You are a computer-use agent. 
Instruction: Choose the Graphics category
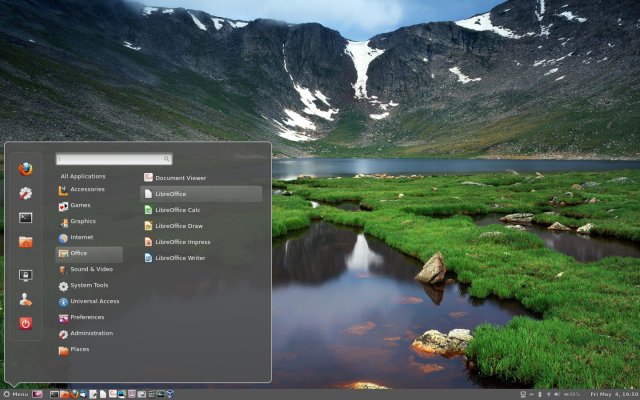tap(83, 221)
